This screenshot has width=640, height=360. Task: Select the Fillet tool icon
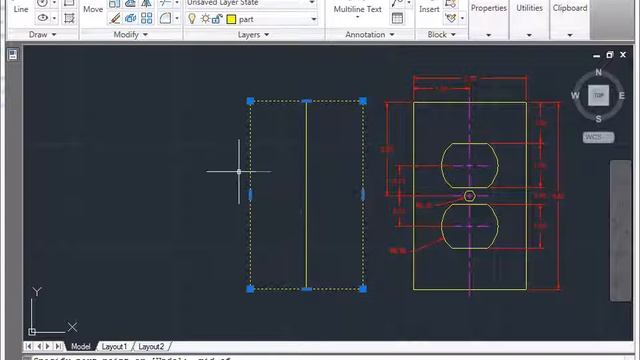[165, 18]
